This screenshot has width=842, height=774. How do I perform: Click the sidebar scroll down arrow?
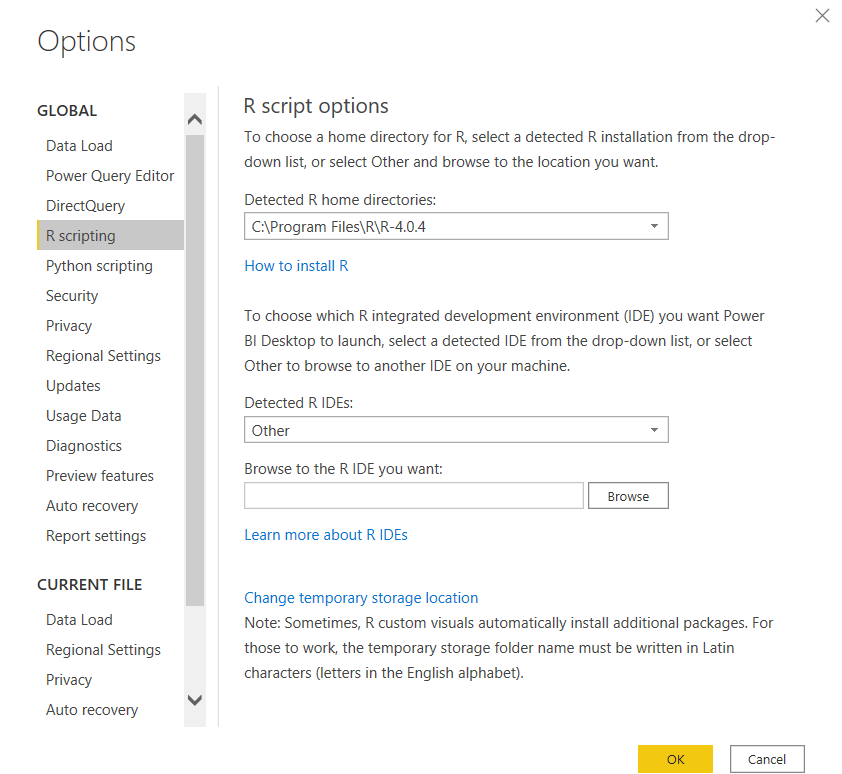(x=195, y=700)
